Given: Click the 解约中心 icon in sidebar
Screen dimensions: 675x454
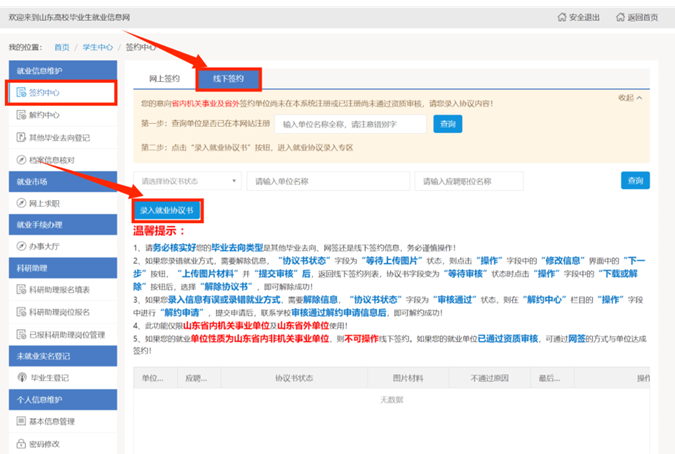Looking at the screenshot, I should pos(21,115).
